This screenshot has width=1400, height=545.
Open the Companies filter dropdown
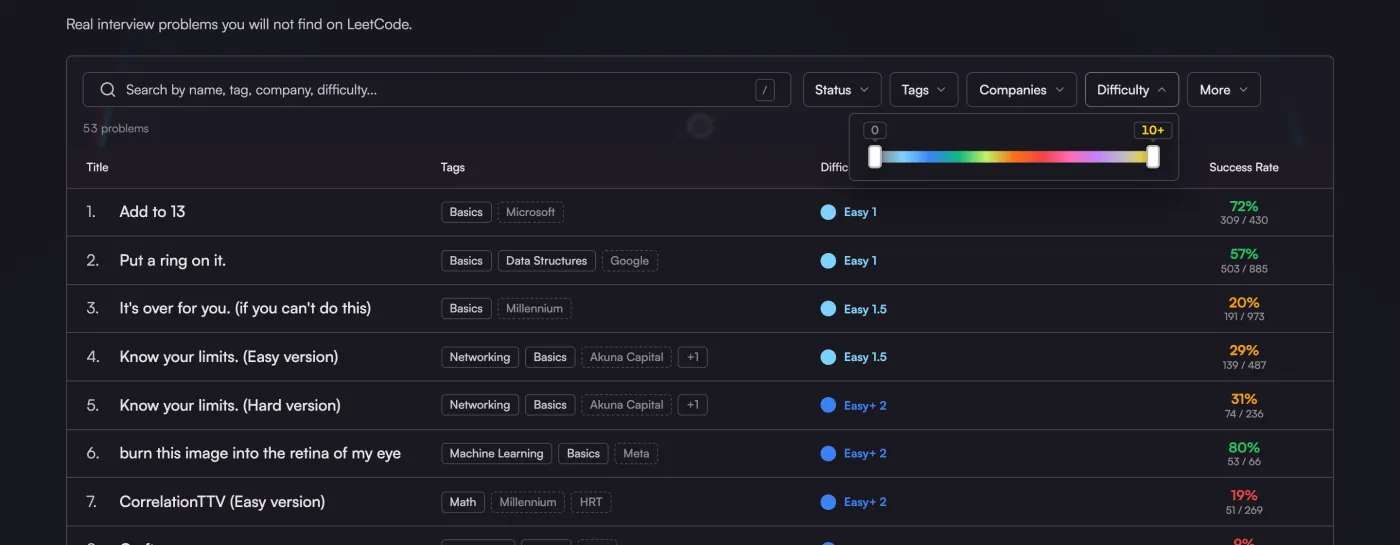coord(1022,90)
